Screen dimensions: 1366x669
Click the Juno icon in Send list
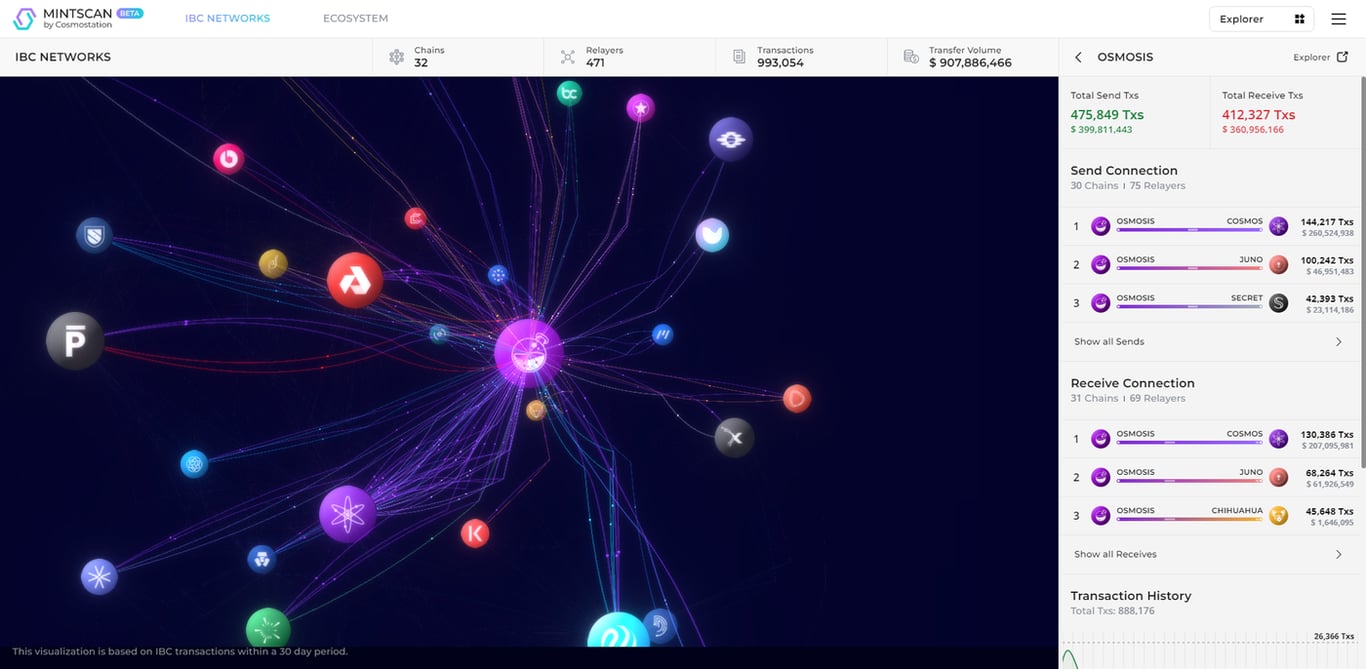(1278, 265)
